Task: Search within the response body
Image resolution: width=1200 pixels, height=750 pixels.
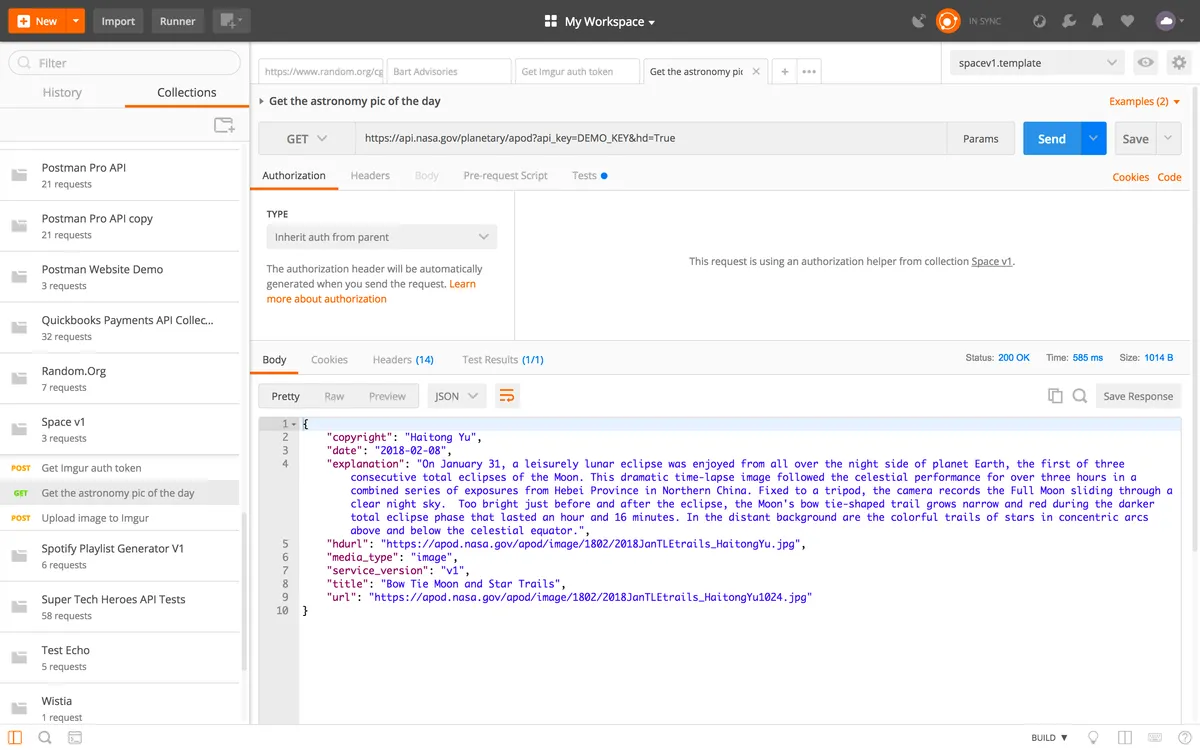Action: (1080, 396)
